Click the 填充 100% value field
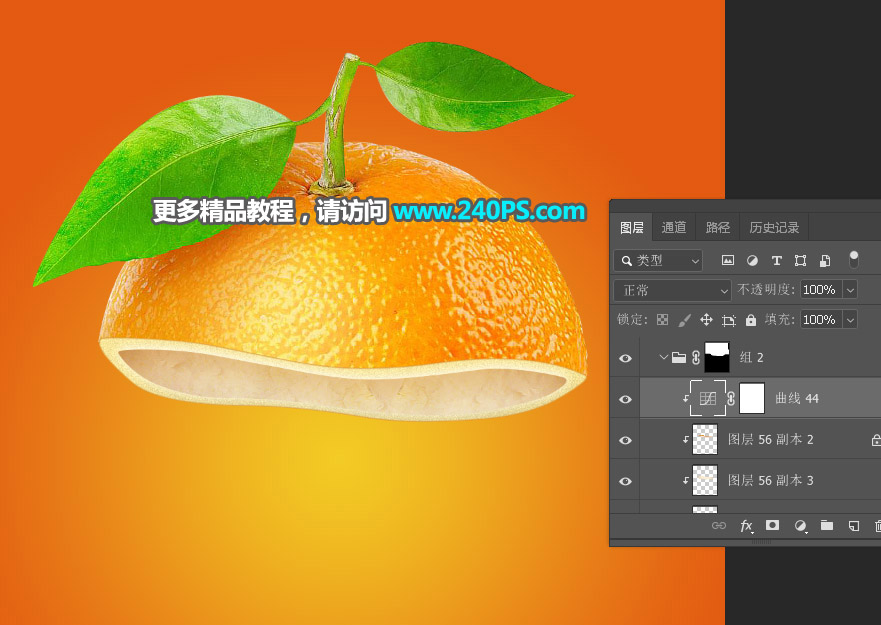The height and width of the screenshot is (625, 881). pyautogui.click(x=821, y=320)
